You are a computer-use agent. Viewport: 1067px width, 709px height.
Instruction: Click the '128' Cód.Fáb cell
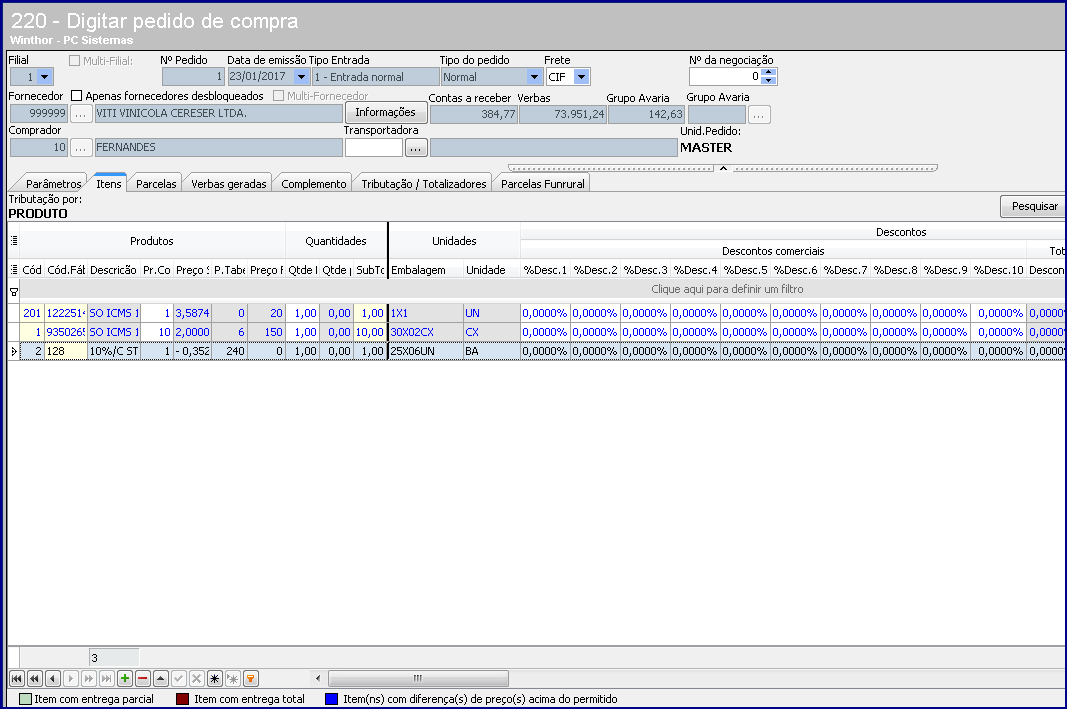(65, 351)
